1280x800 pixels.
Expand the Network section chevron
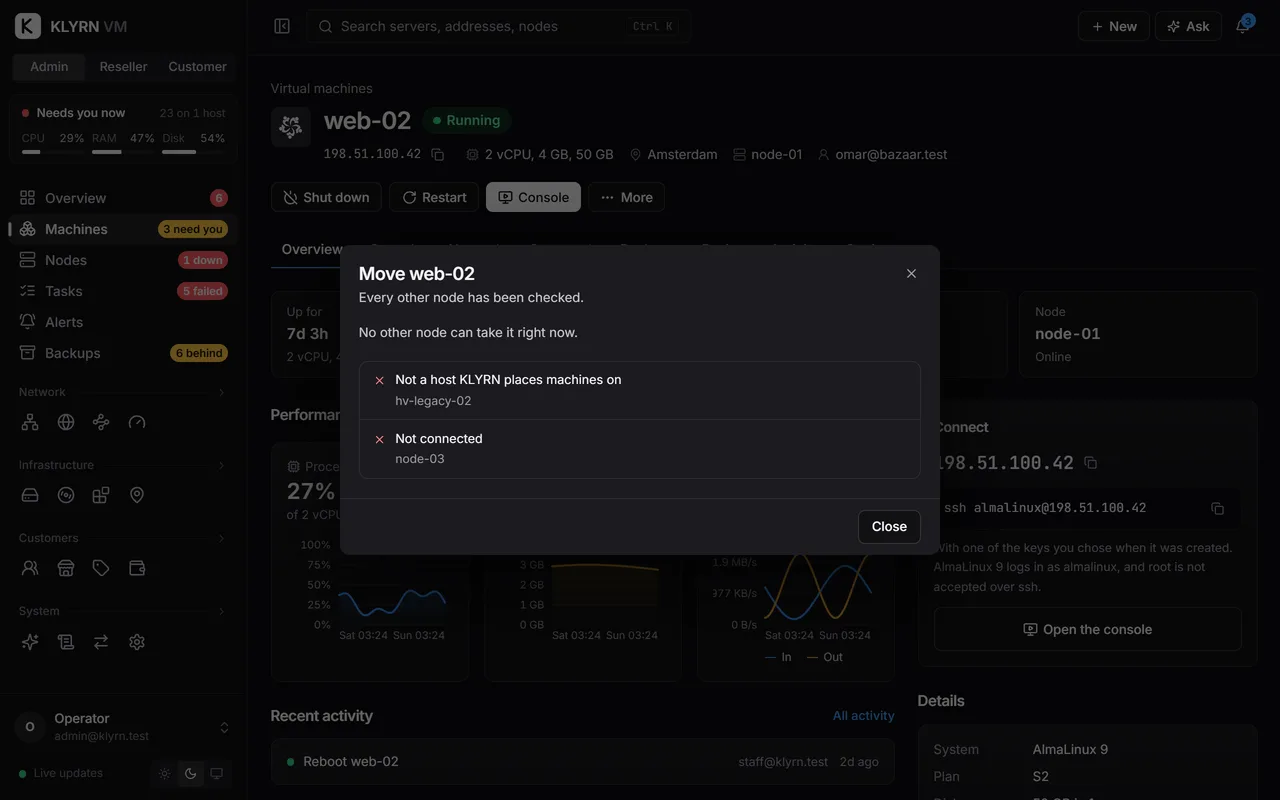coord(221,392)
